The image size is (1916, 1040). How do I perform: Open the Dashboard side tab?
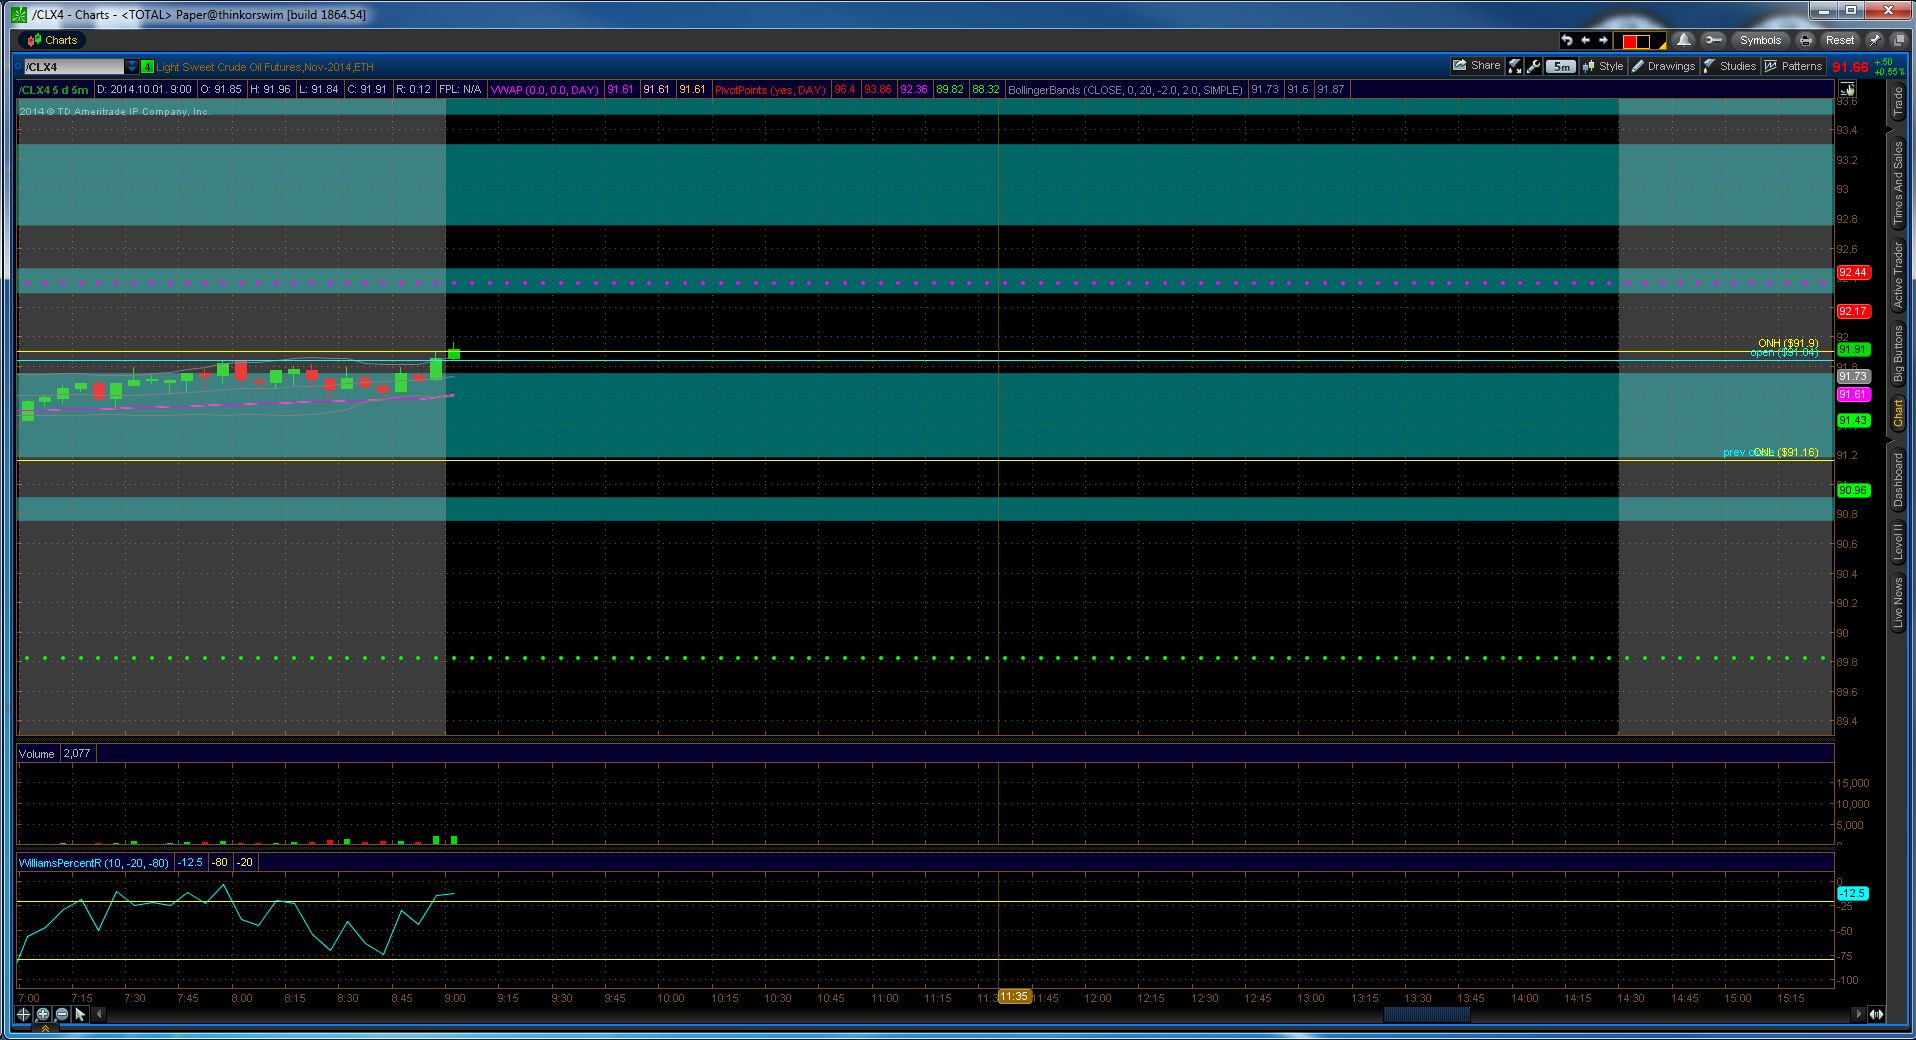pyautogui.click(x=1897, y=480)
